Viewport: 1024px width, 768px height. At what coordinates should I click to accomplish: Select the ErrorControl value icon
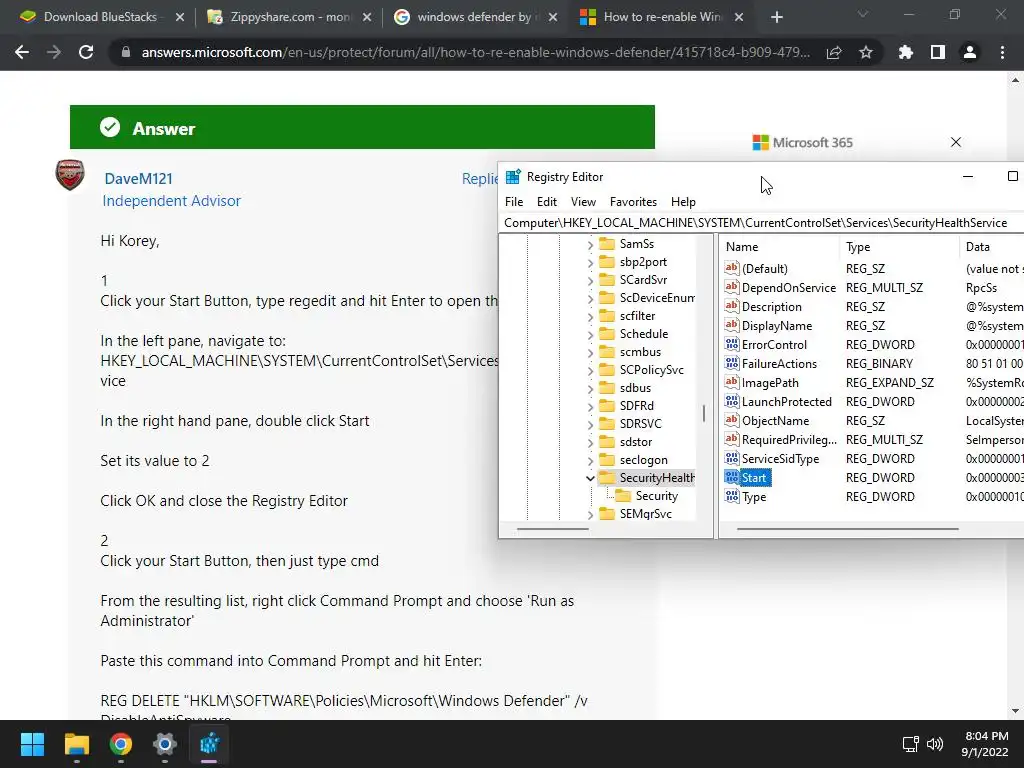[731, 344]
